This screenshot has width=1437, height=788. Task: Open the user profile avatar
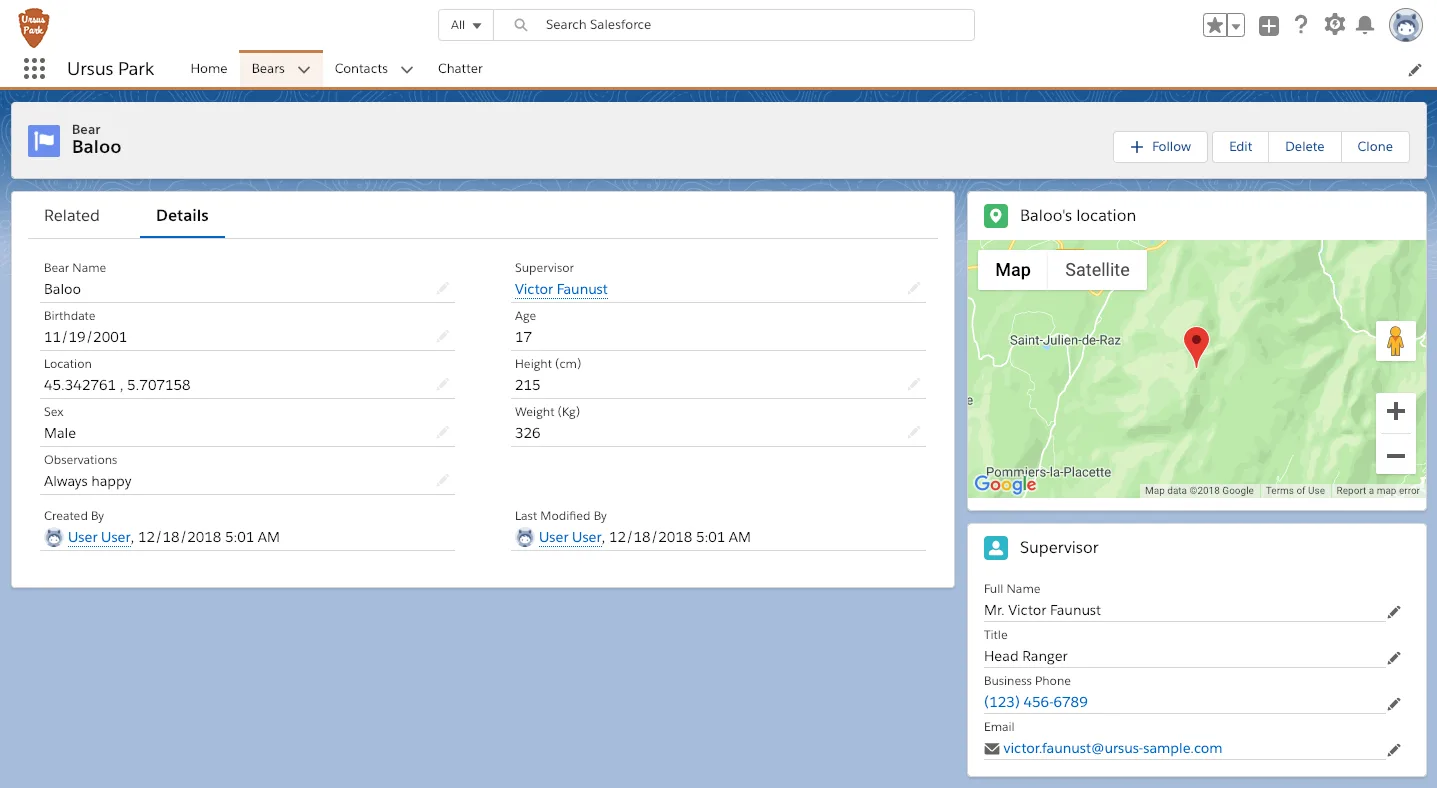click(x=1406, y=26)
